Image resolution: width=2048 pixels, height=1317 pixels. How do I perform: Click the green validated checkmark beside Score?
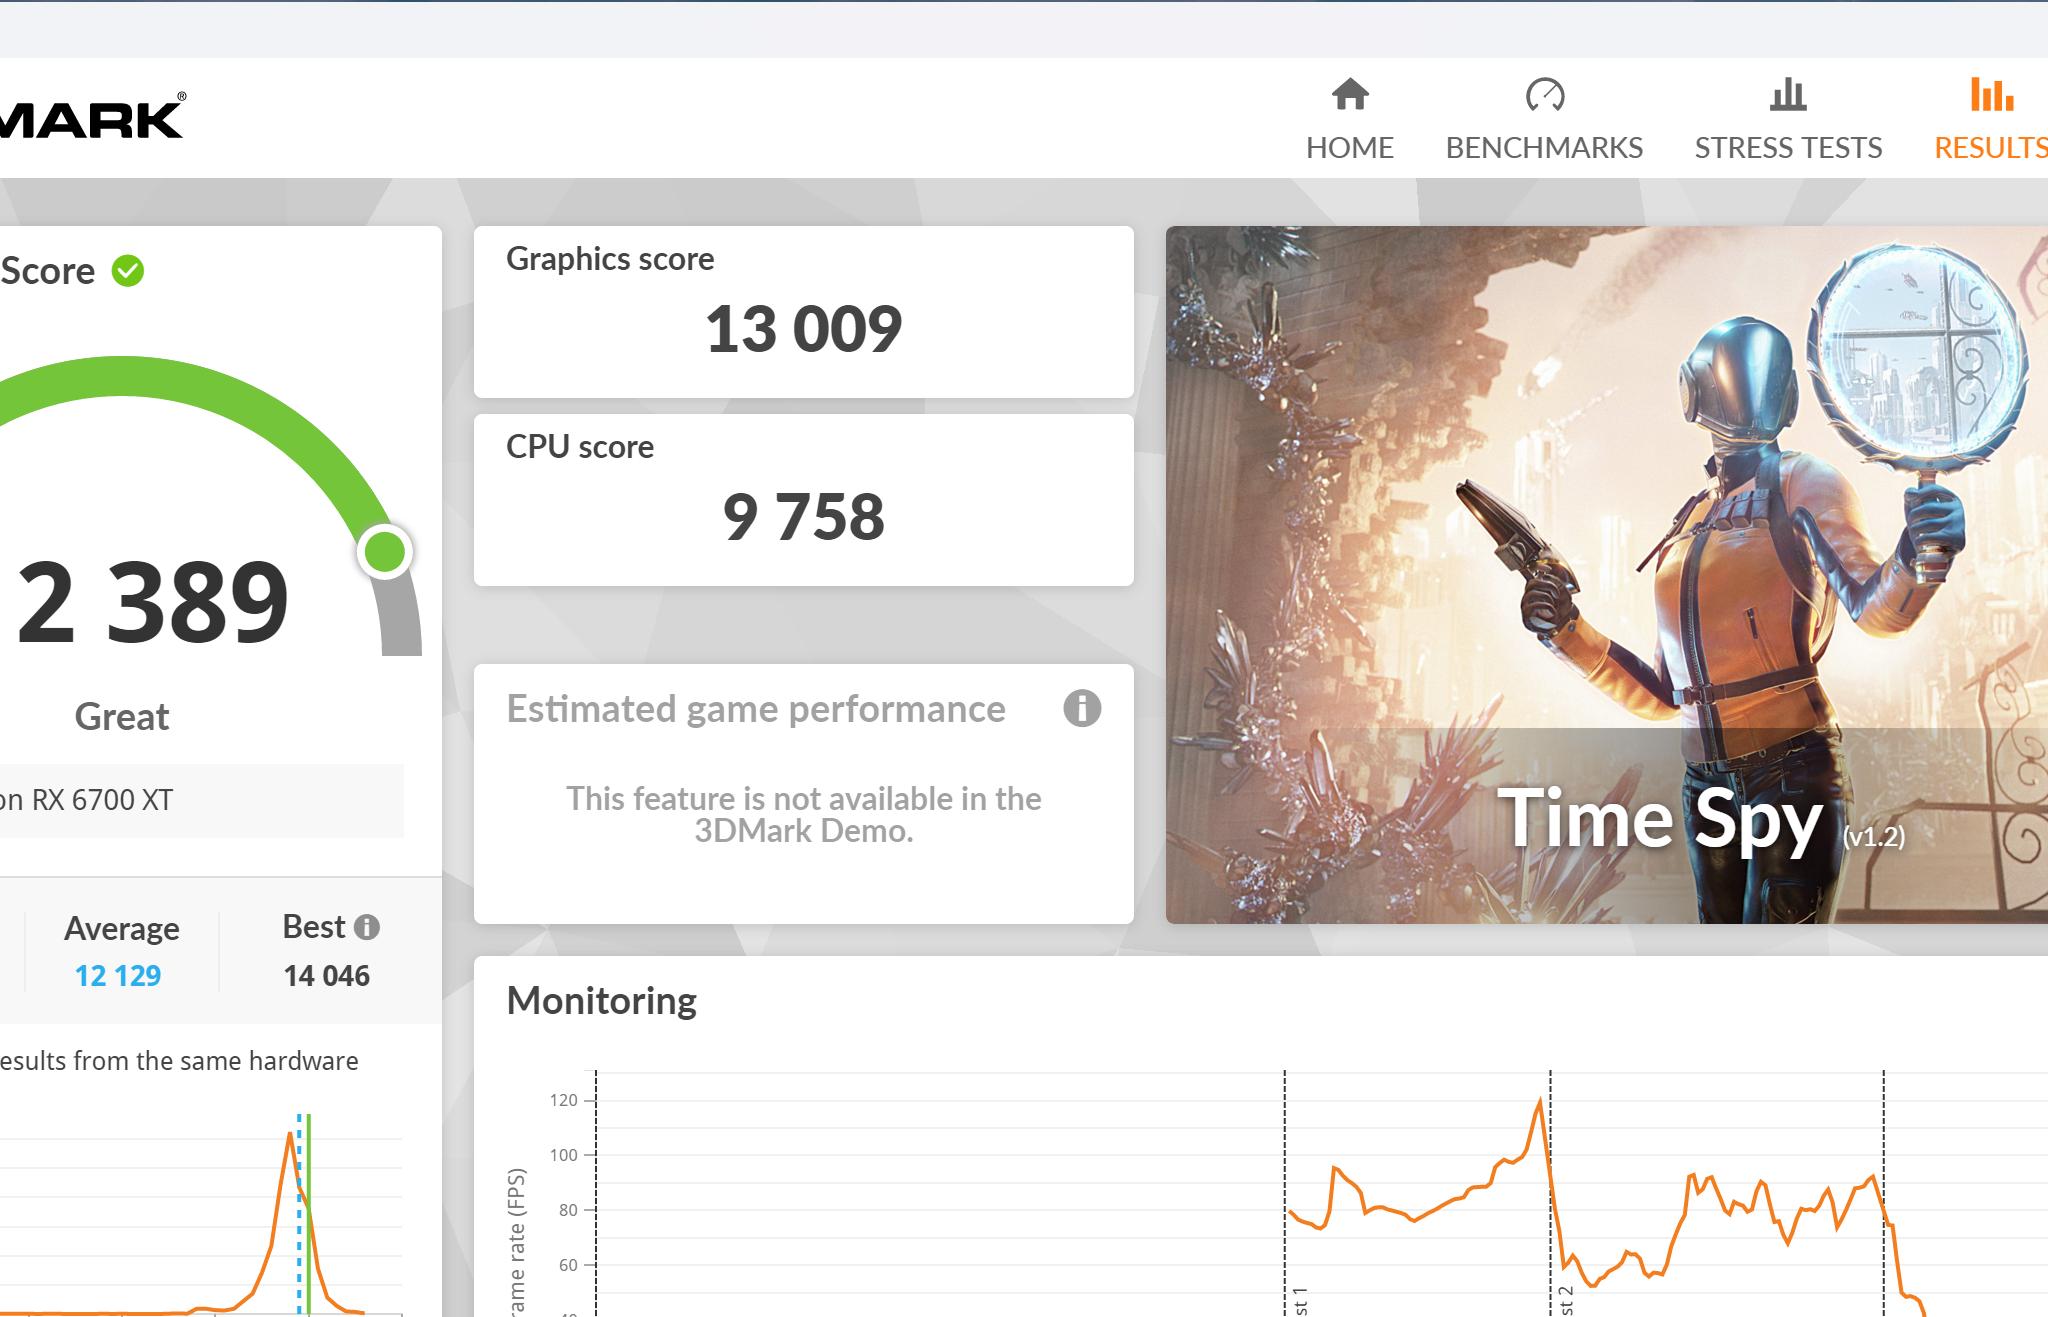(128, 270)
